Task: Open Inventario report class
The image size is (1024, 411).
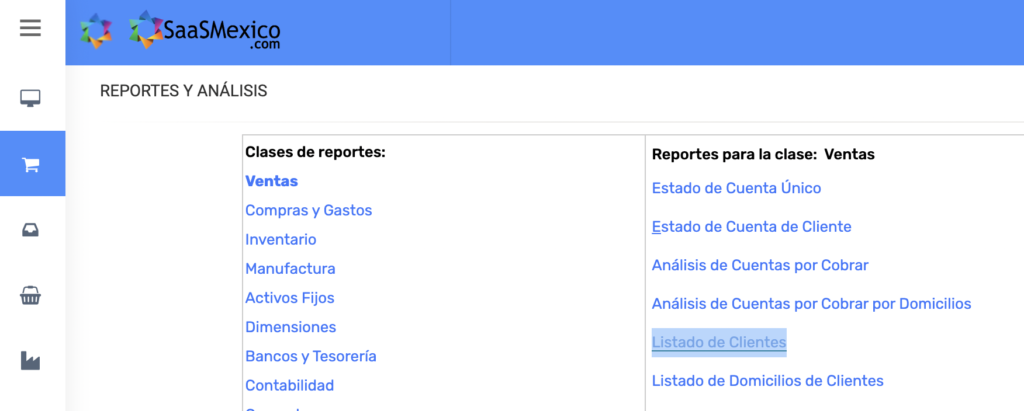Action: [x=280, y=239]
